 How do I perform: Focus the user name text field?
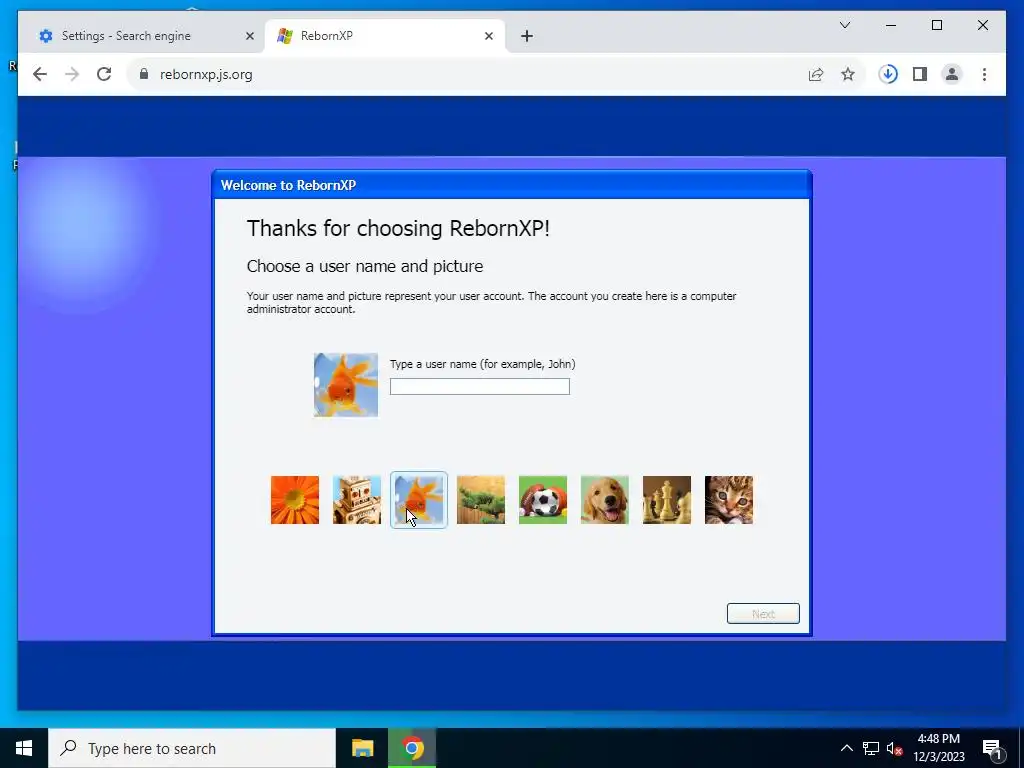coord(479,387)
